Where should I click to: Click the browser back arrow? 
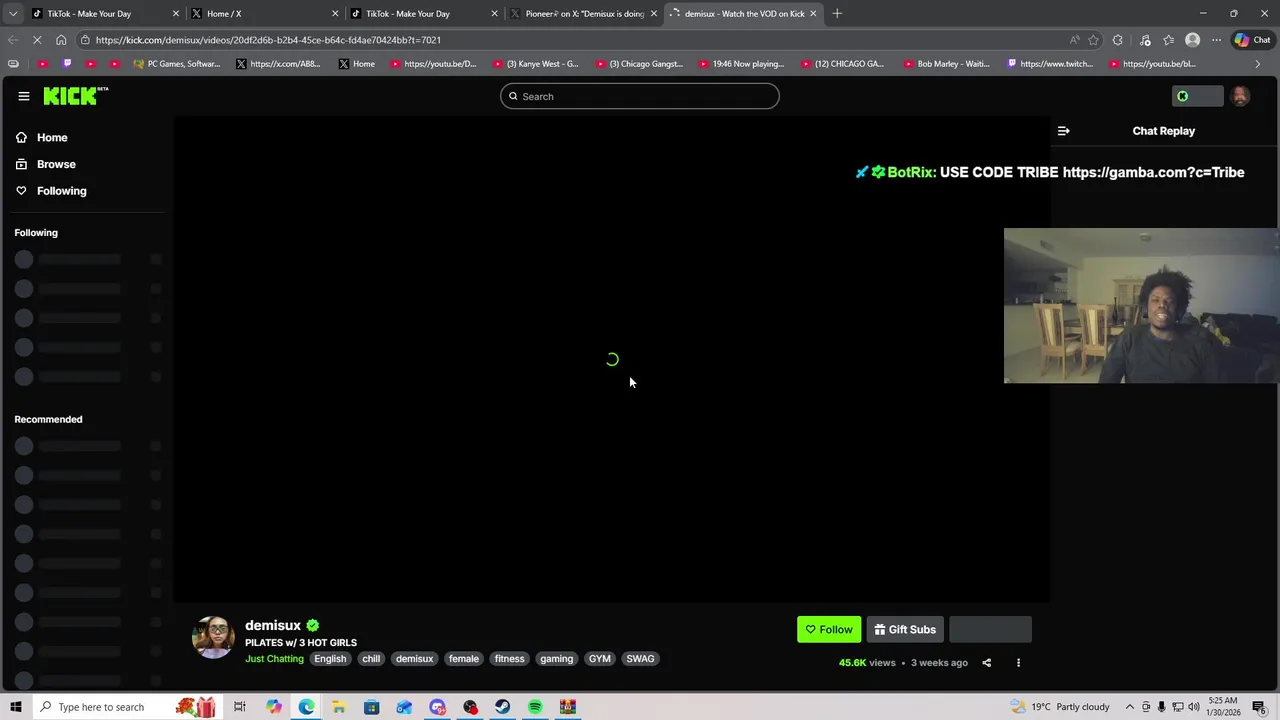tap(12, 40)
